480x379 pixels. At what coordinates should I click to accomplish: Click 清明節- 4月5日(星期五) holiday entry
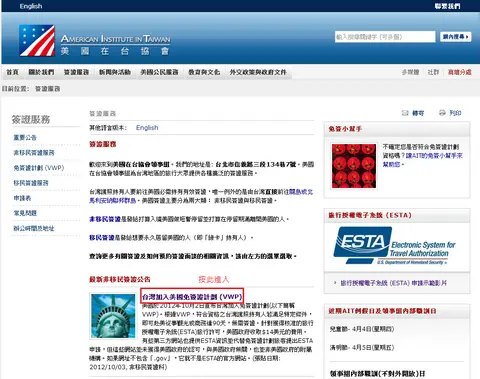point(362,347)
